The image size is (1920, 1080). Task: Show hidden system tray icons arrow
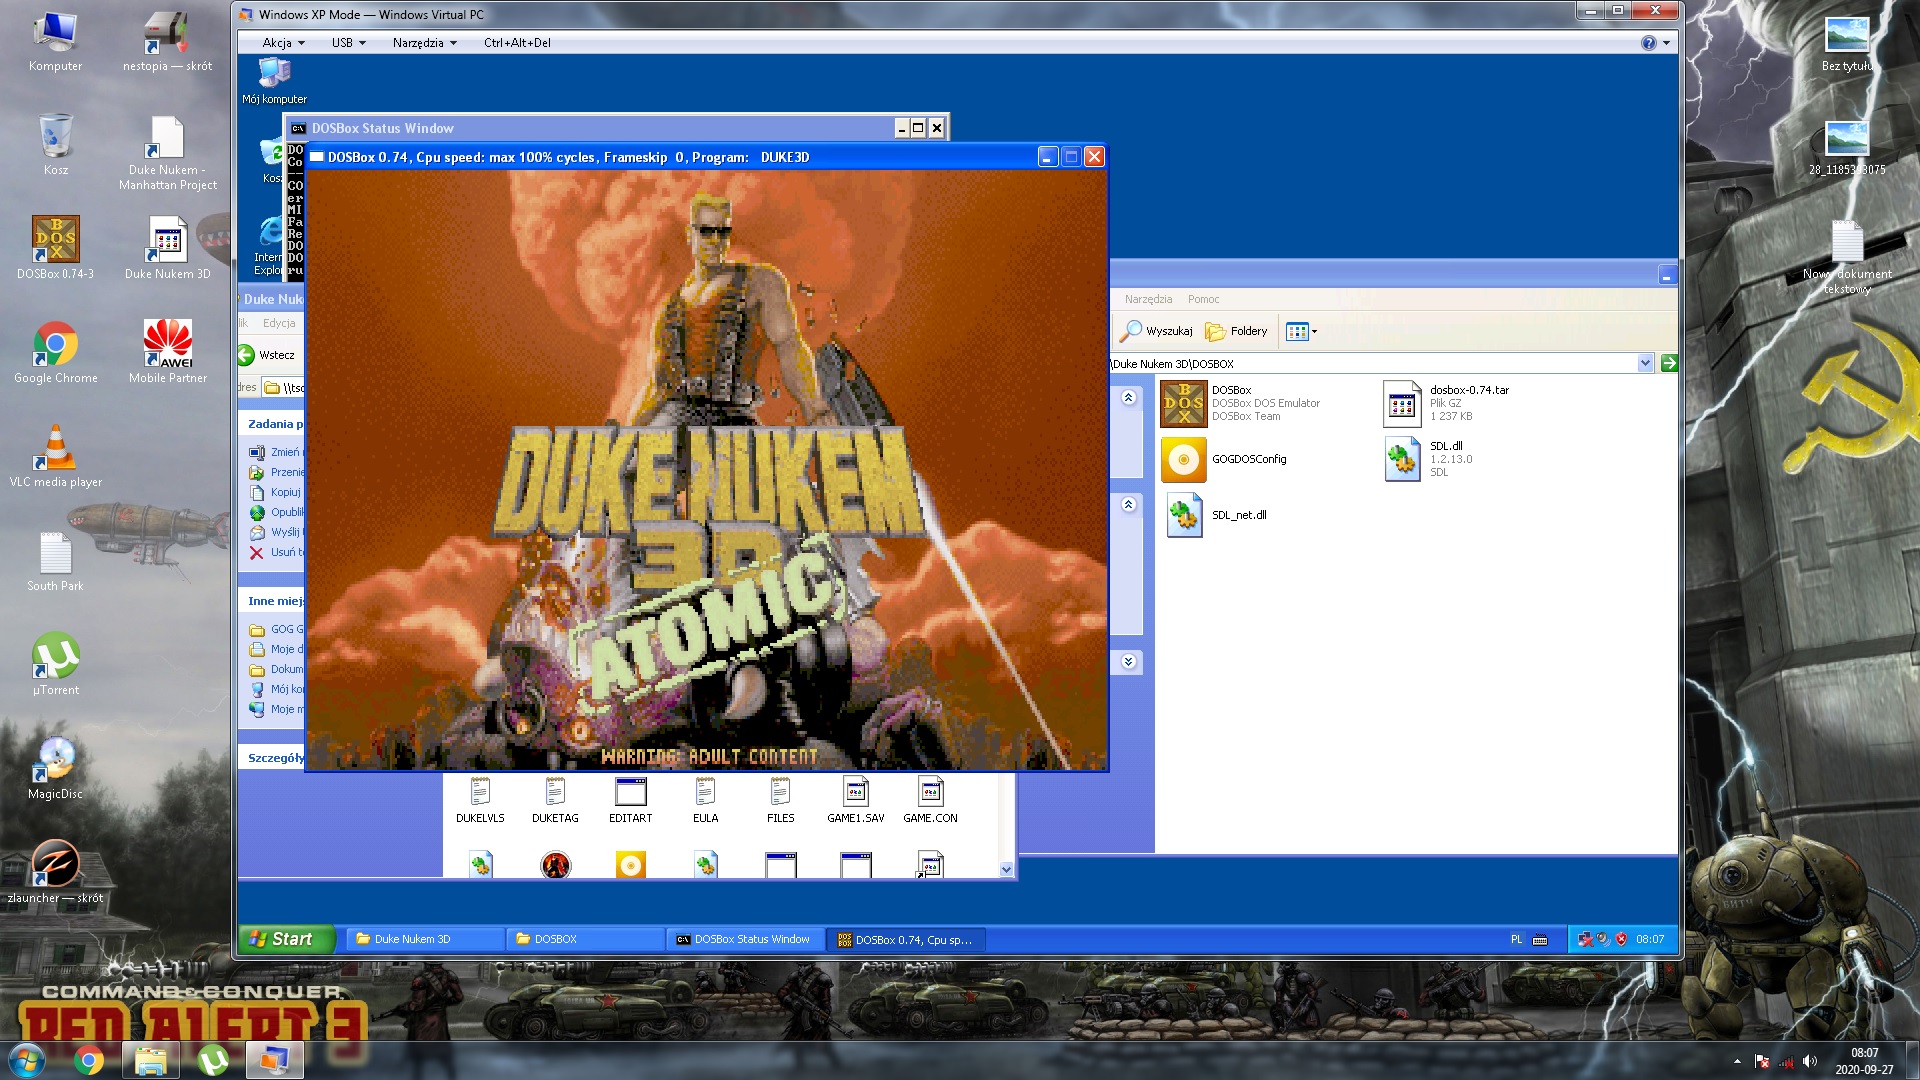pos(1737,1061)
